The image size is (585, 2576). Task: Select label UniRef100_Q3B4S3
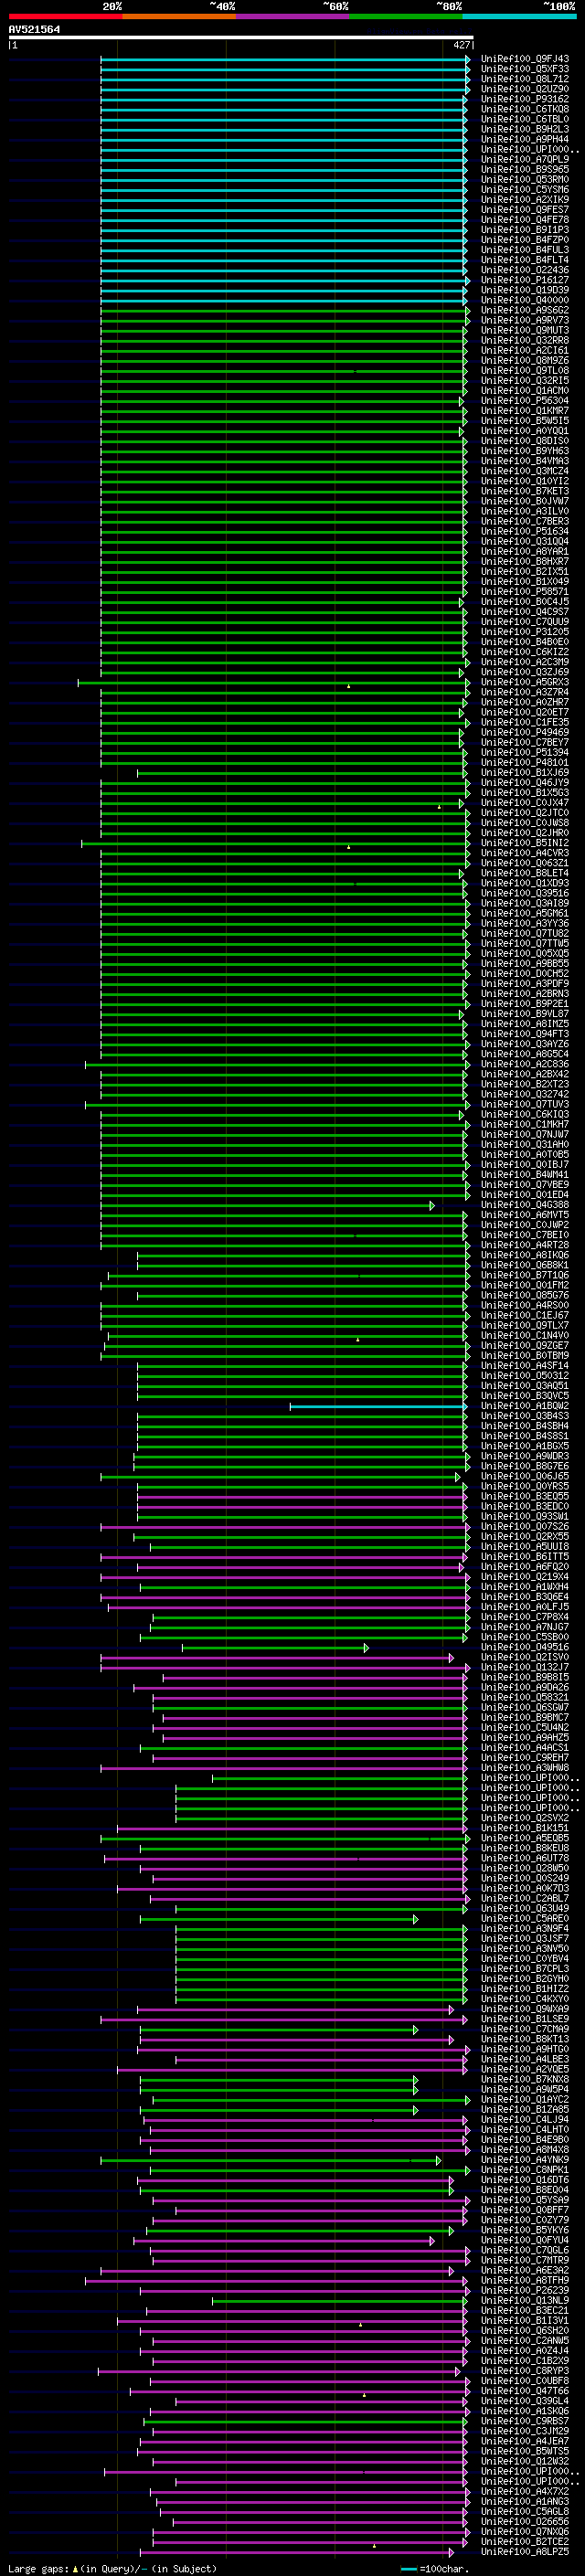tap(524, 1415)
